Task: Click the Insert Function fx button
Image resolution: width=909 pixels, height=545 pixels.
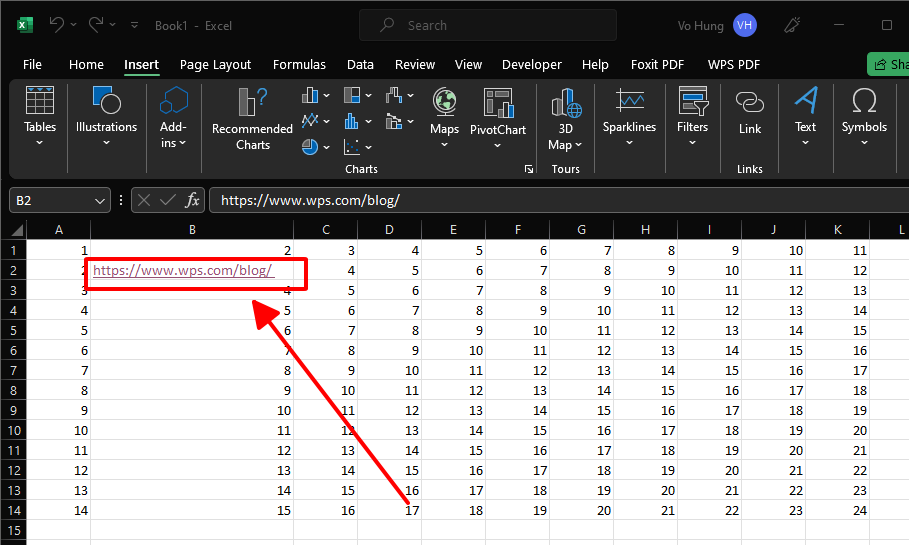Action: [193, 200]
